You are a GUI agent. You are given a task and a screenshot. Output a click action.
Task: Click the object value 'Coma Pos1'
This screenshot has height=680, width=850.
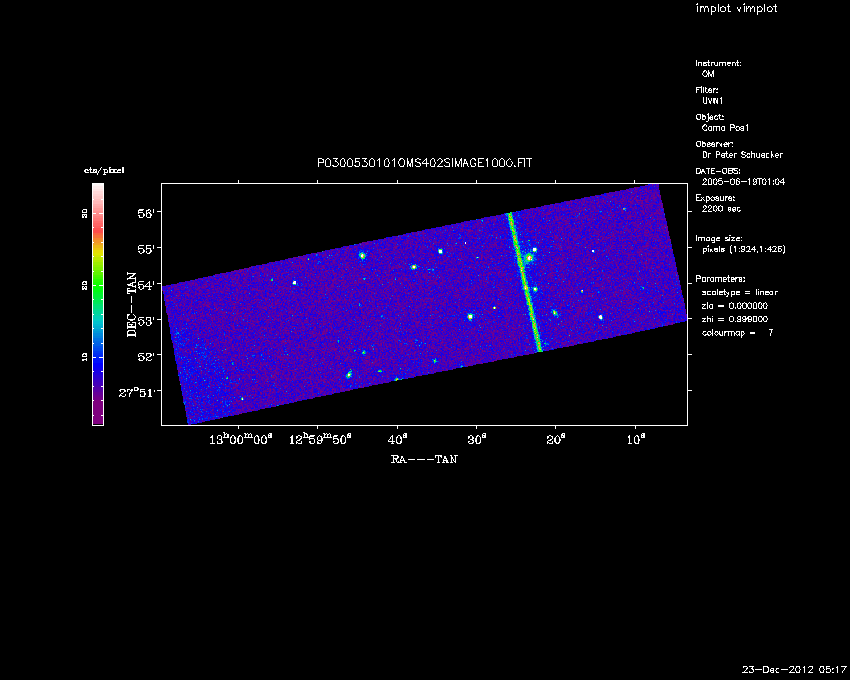tap(725, 128)
